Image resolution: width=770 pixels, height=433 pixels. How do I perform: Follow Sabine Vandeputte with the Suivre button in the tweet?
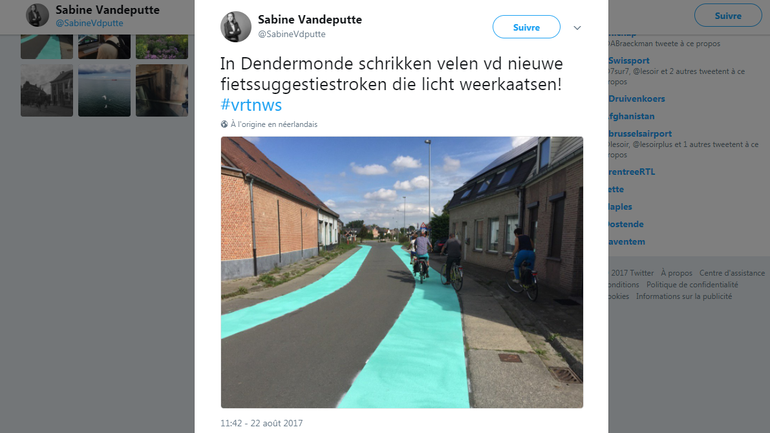pos(526,27)
